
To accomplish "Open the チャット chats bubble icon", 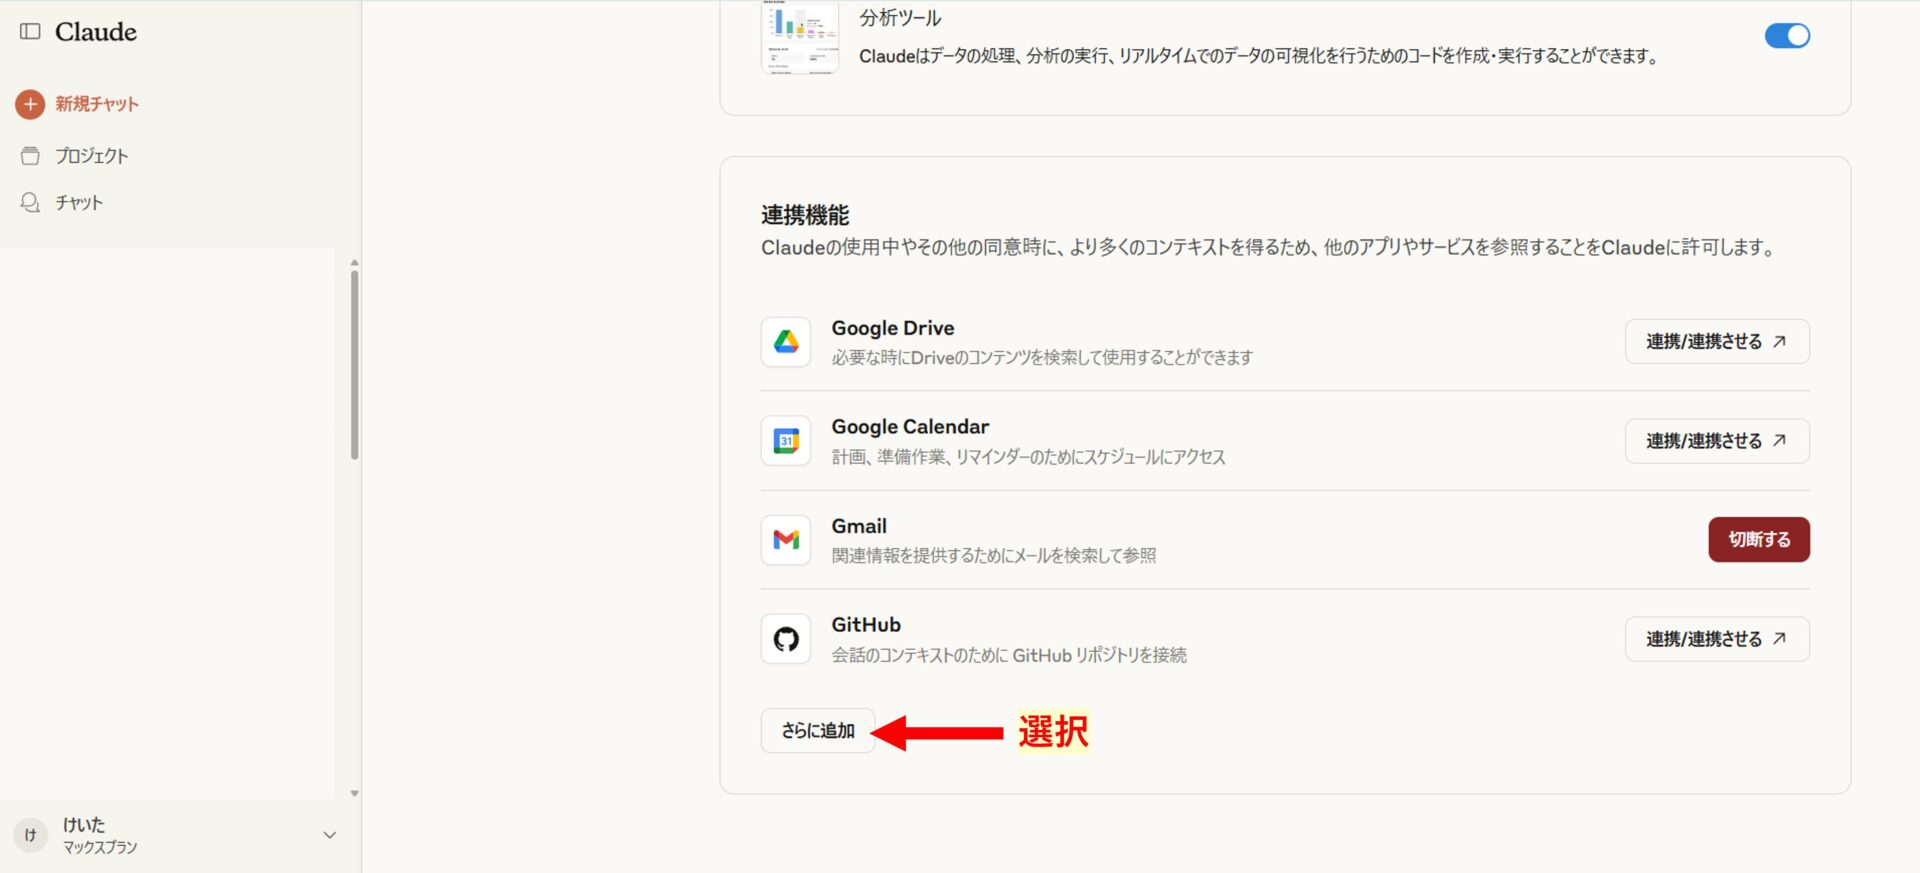I will pos(30,203).
